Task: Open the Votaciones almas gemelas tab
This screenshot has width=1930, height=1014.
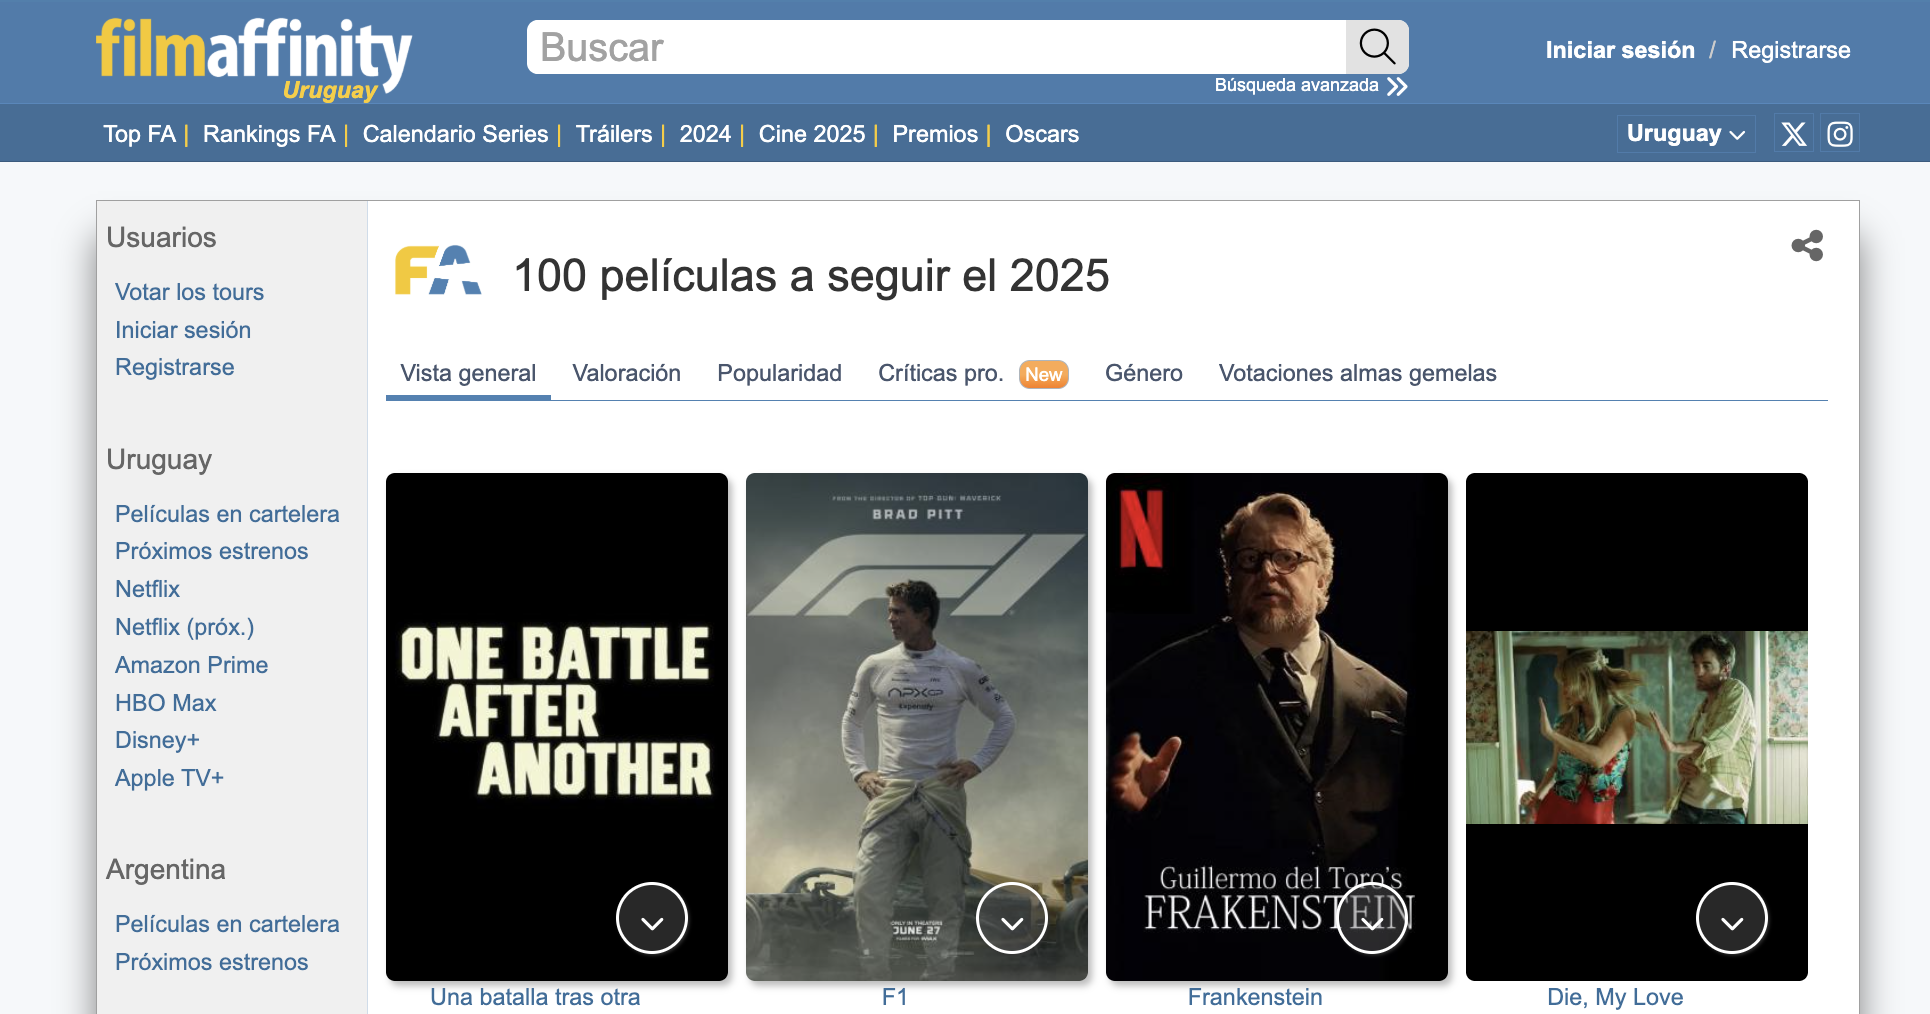Action: point(1357,373)
